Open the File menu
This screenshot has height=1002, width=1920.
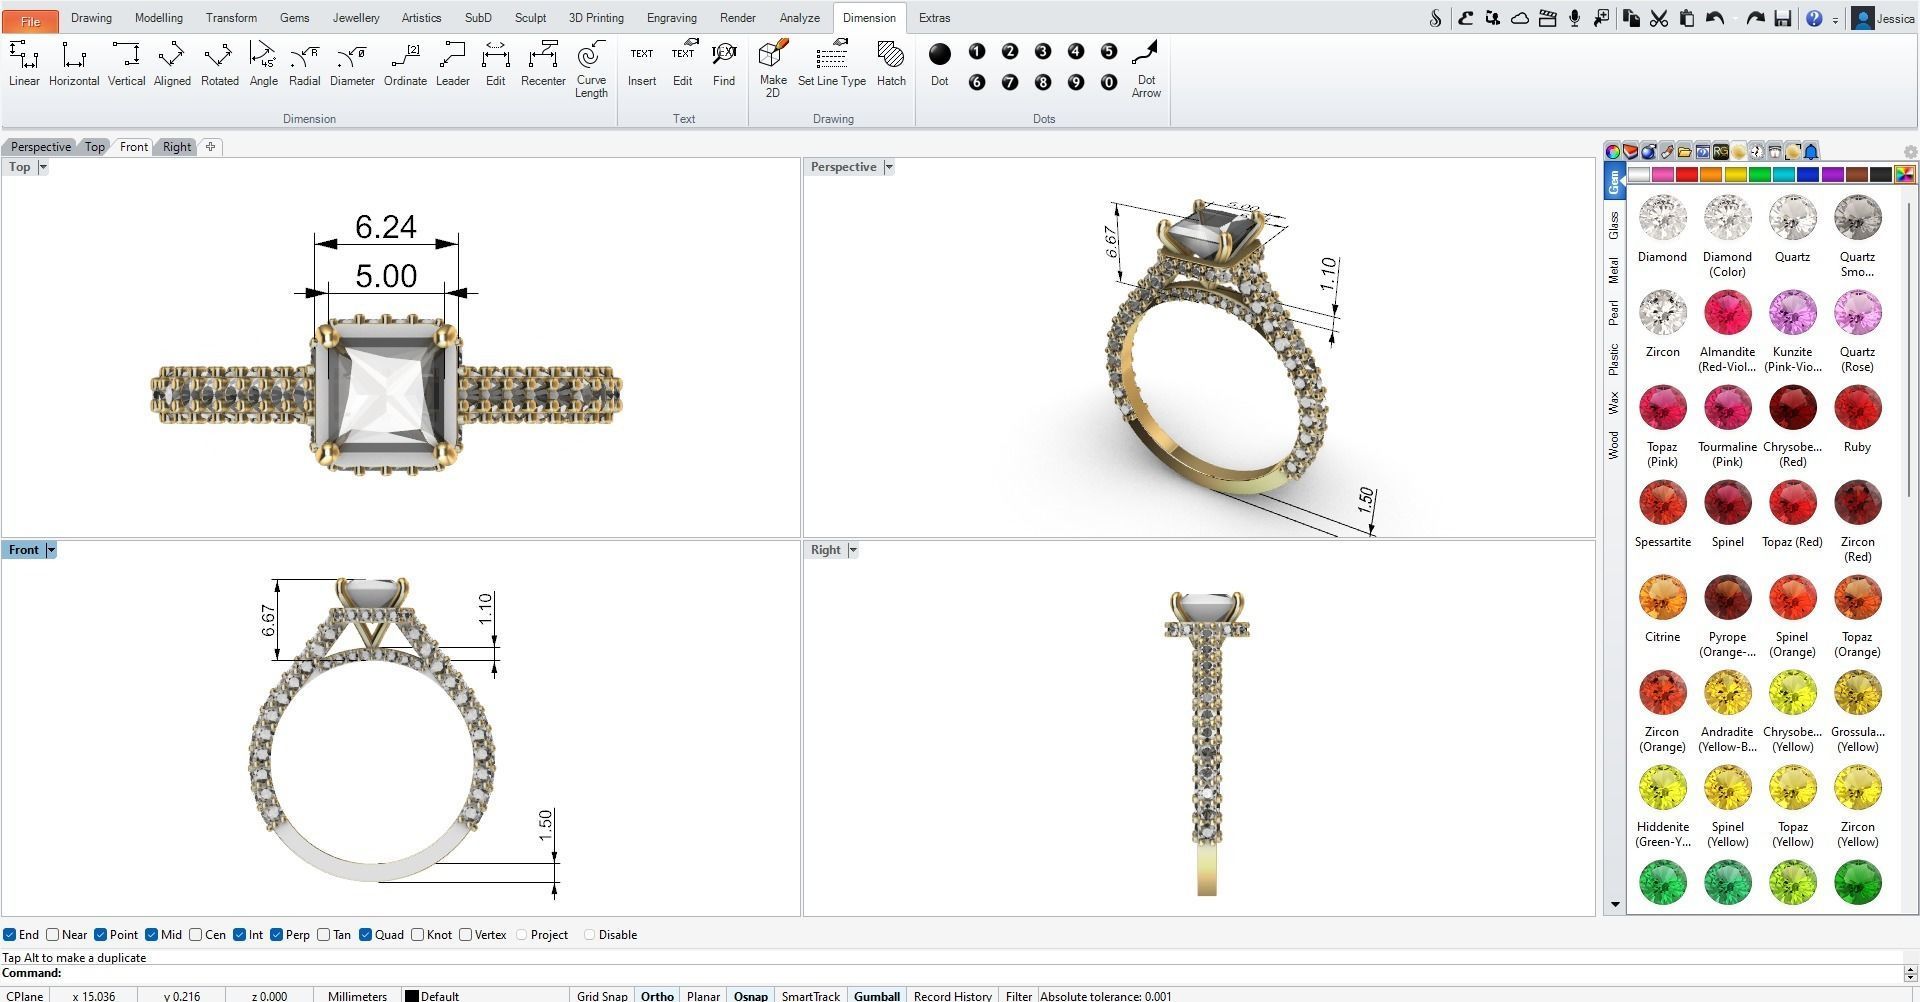click(30, 20)
